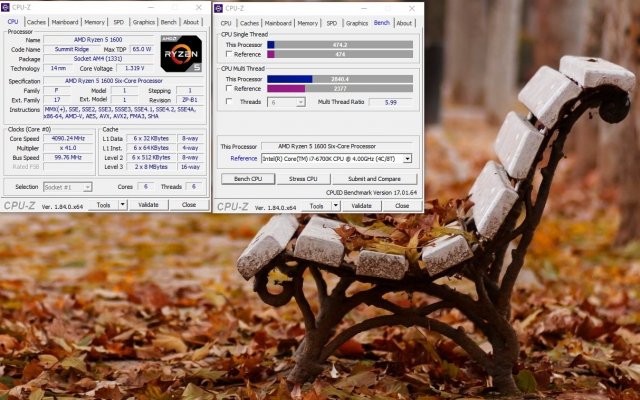Click Tools button in Bench window
The height and width of the screenshot is (400, 640).
click(316, 206)
